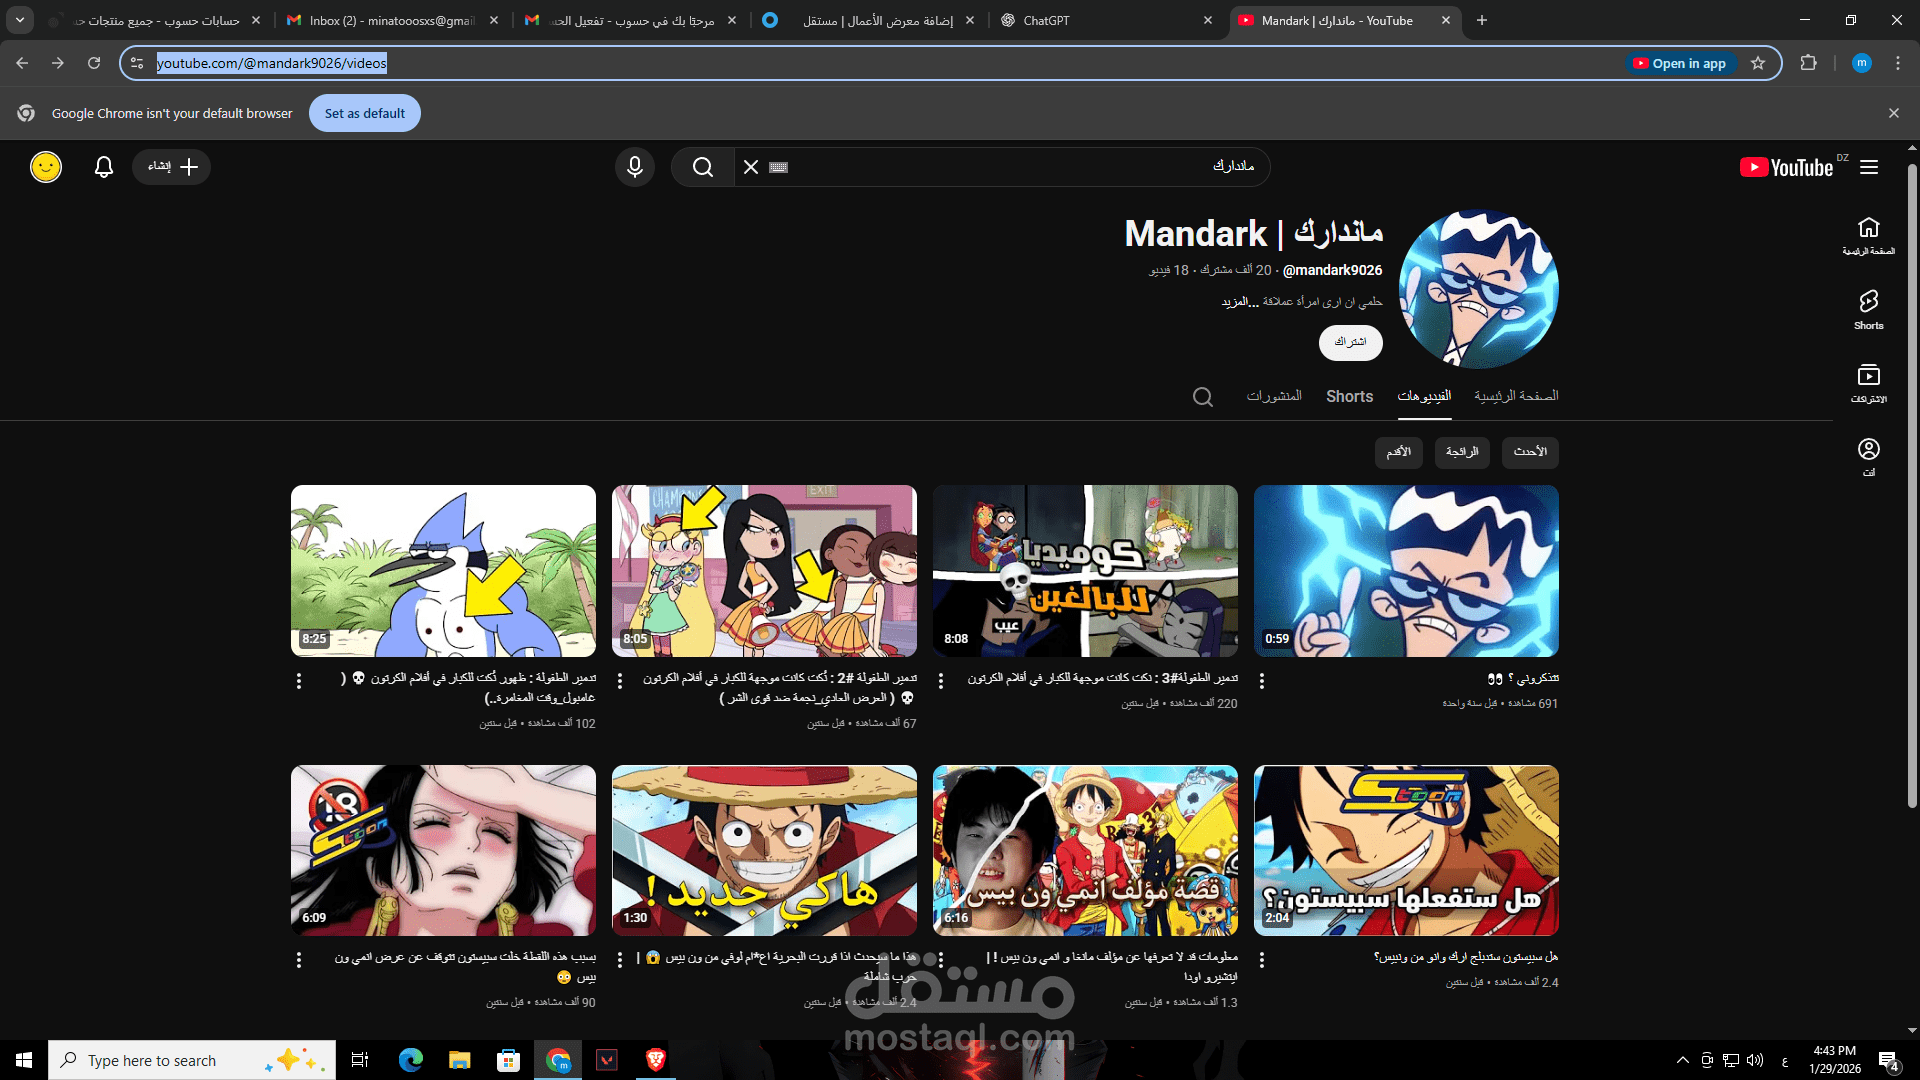The width and height of the screenshot is (1920, 1080).
Task: Bookmark this page with star icon
Action: 1758,63
